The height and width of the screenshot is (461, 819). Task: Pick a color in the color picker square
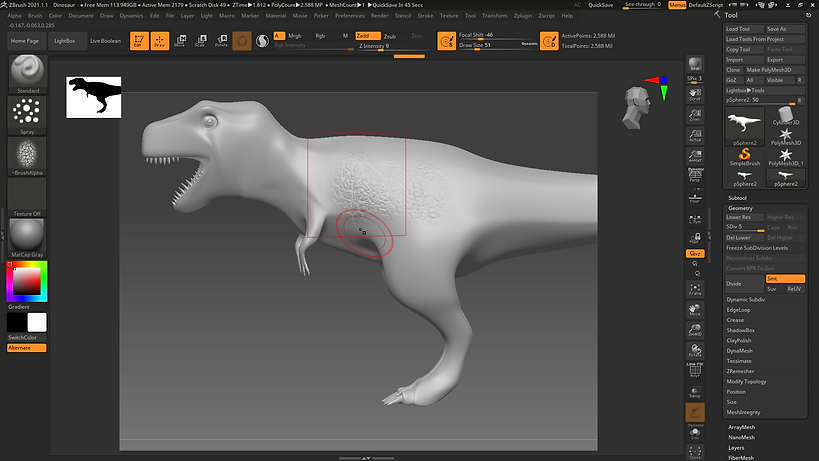coord(27,282)
